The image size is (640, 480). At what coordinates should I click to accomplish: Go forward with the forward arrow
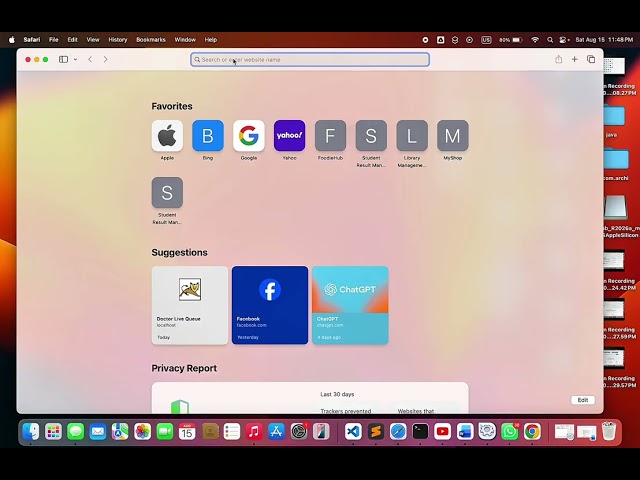(x=105, y=60)
